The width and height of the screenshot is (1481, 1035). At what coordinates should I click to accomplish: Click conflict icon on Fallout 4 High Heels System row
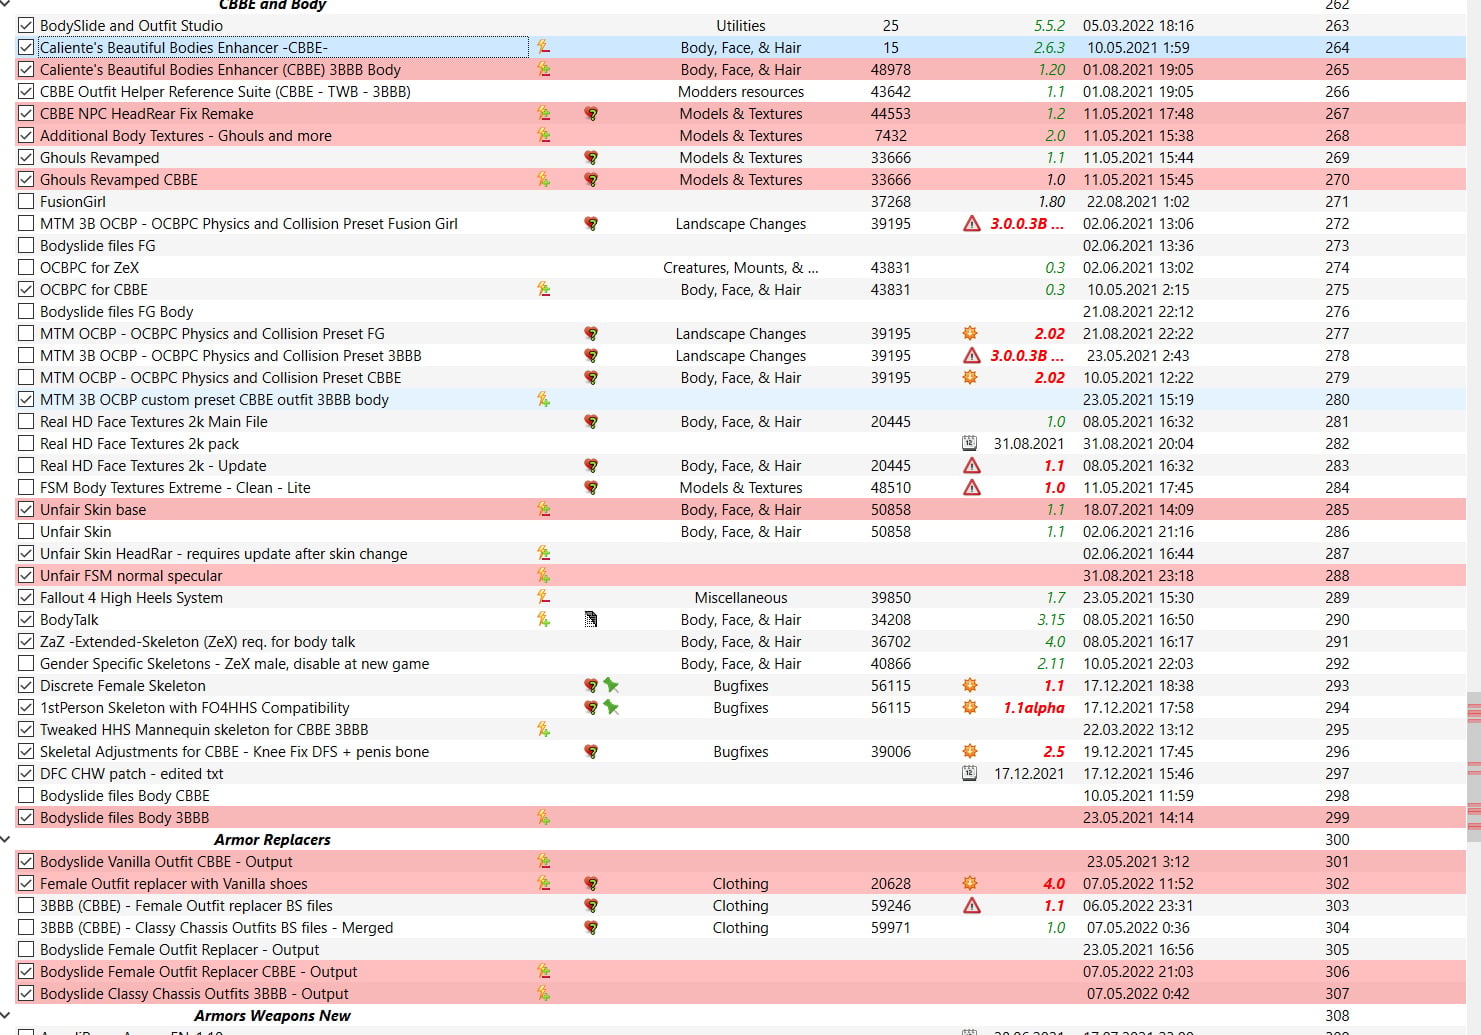[543, 597]
